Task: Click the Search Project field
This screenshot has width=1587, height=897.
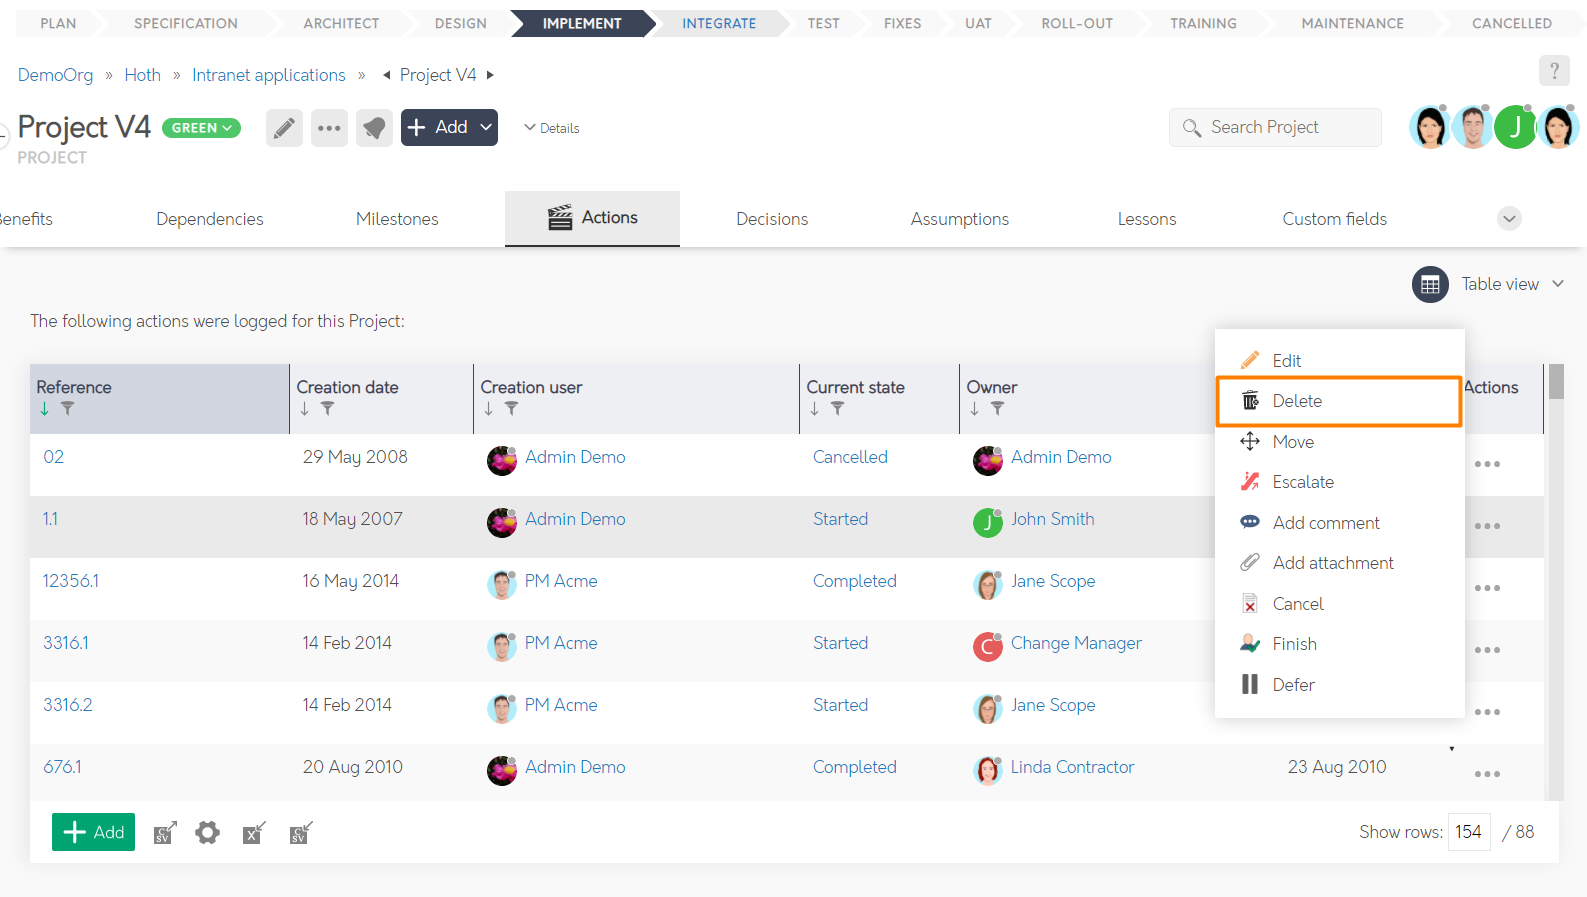Action: coord(1275,127)
